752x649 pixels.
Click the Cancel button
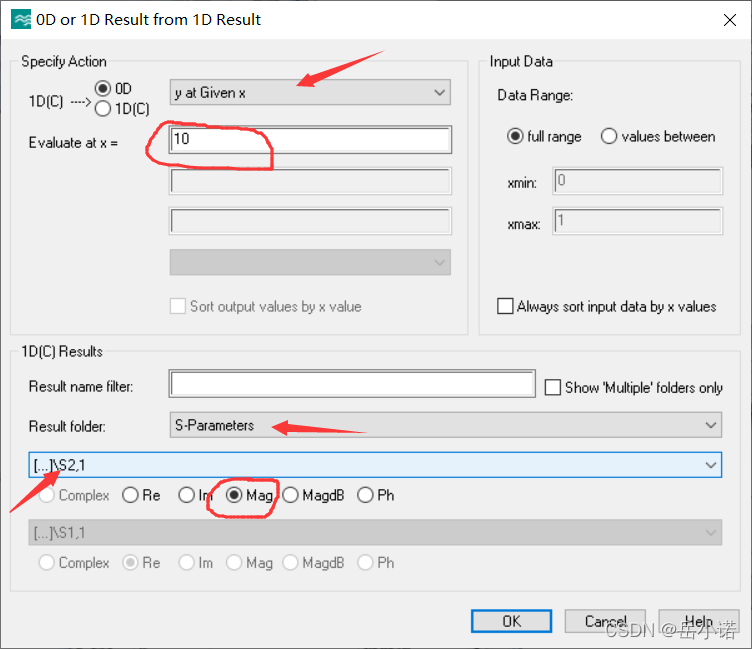[x=605, y=621]
